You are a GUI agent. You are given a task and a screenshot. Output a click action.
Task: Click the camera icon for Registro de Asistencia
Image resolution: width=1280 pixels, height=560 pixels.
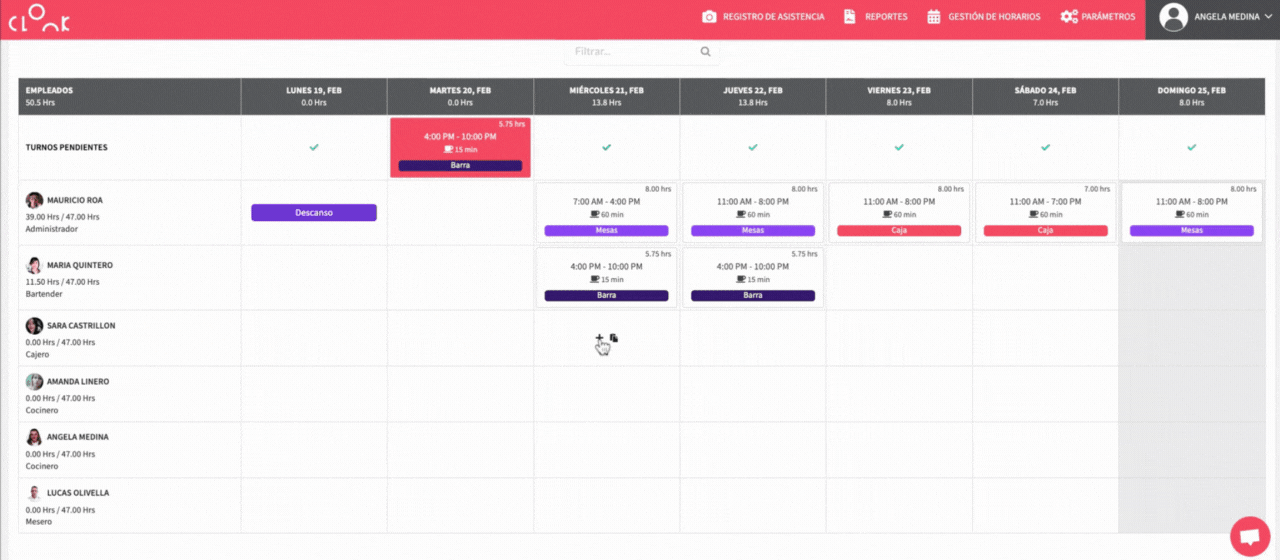pyautogui.click(x=709, y=17)
